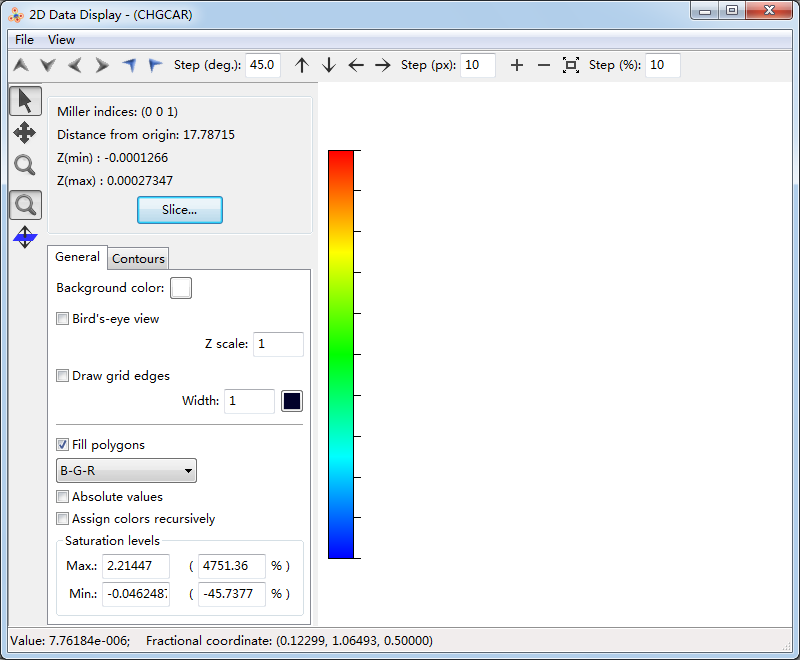Click the 'Value: 7.76184e-006;' status text
Screen dimensions: 800x660
[x=70, y=641]
